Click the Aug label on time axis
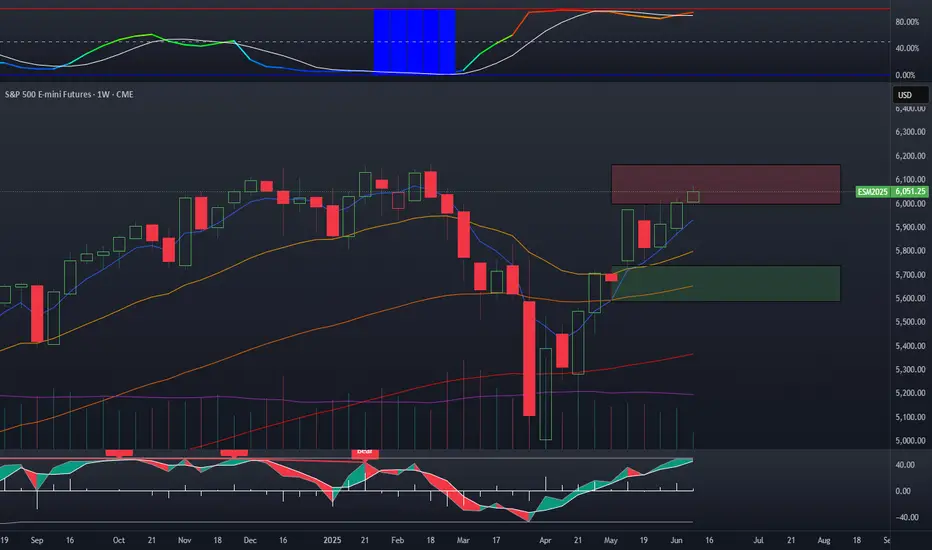The image size is (932, 550). (x=824, y=540)
